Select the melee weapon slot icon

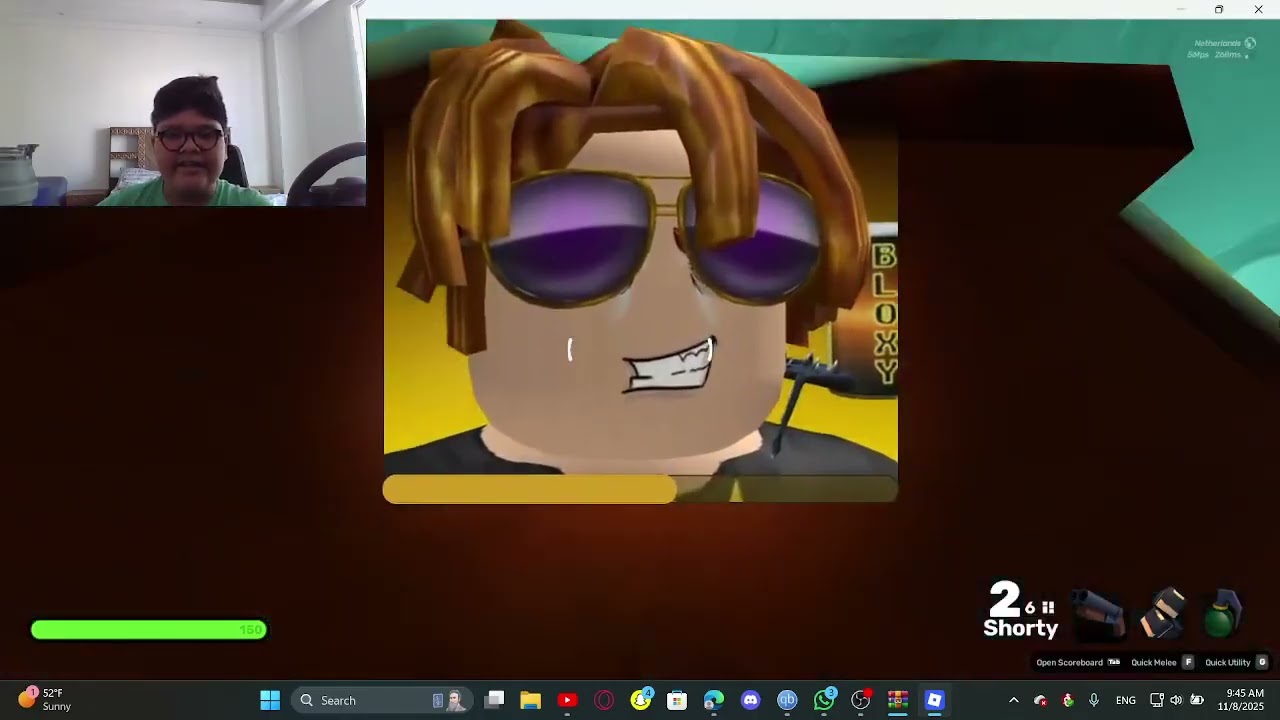tap(1163, 612)
